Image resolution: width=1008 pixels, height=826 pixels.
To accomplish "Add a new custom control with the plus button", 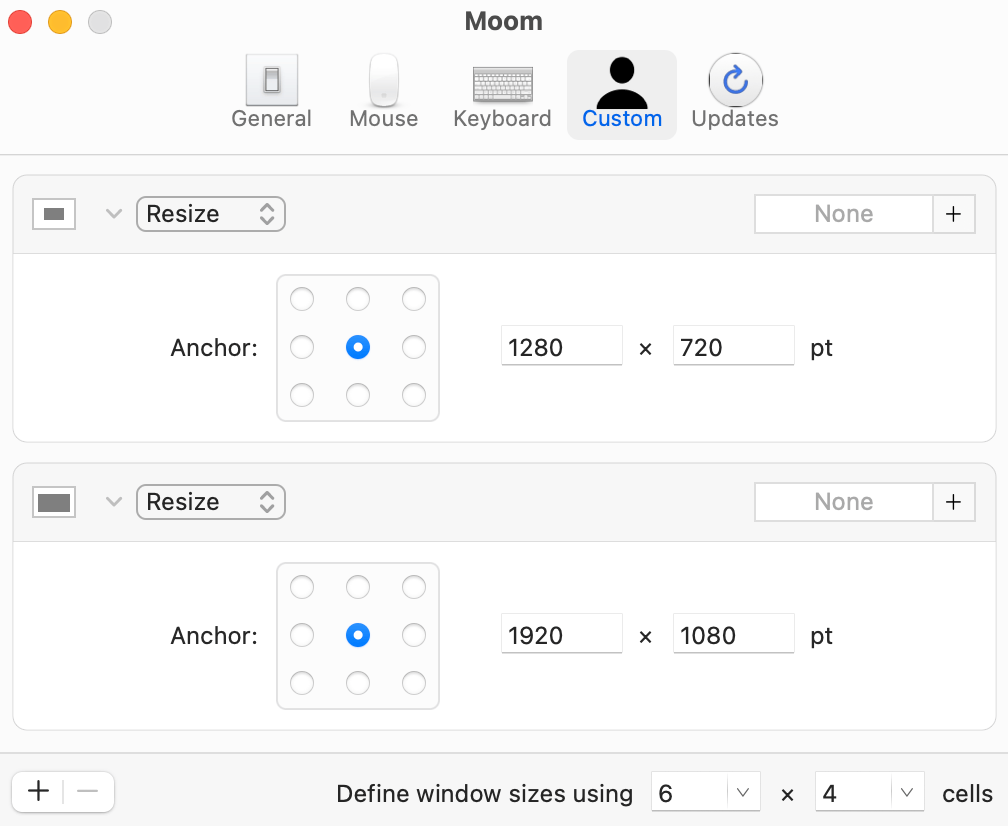I will 39,791.
